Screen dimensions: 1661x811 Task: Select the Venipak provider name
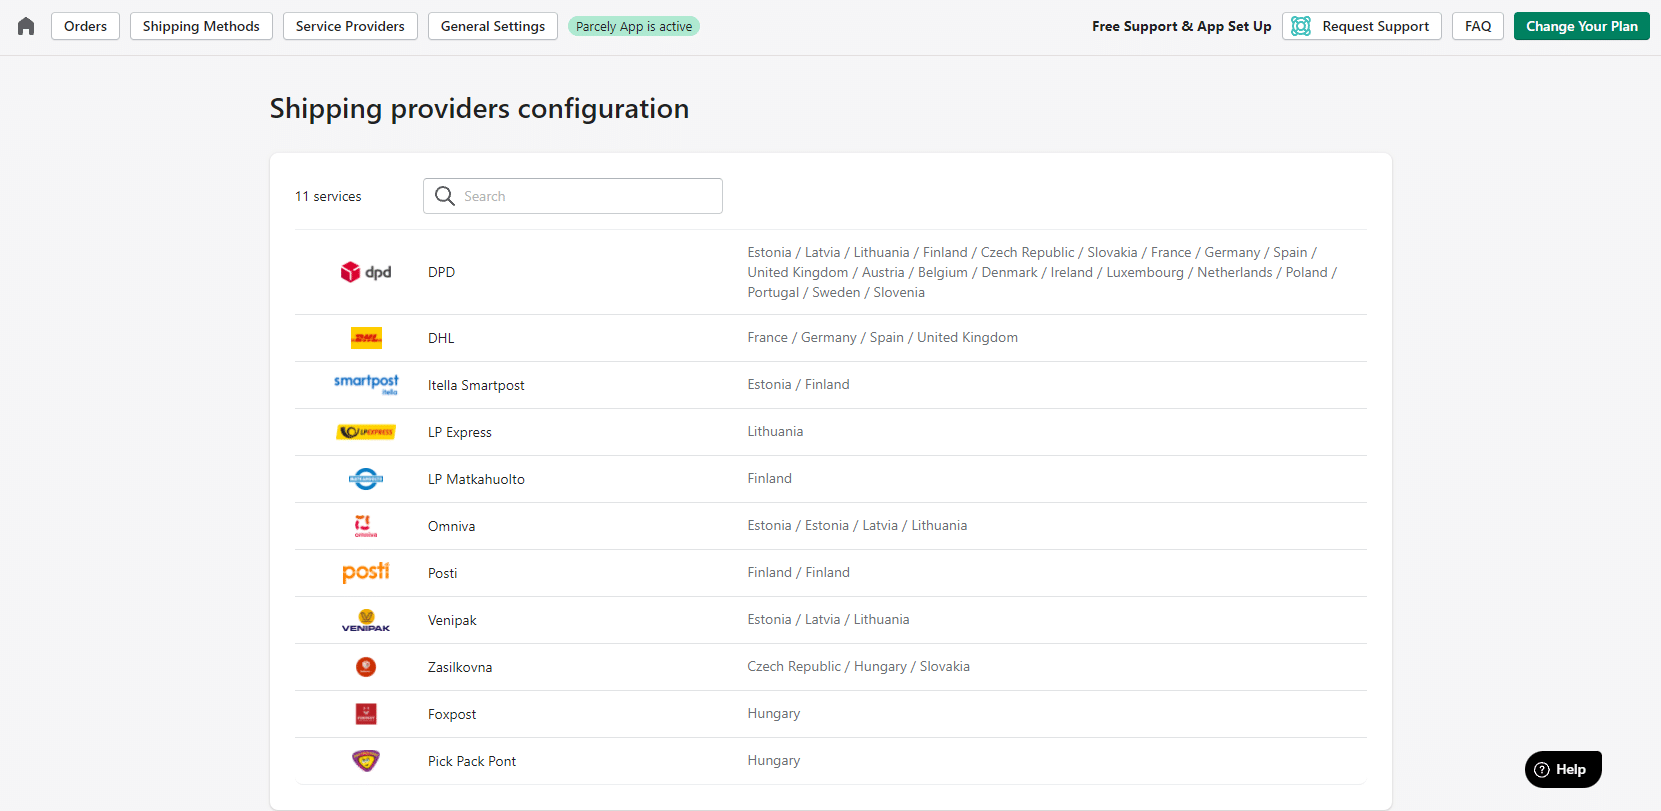[452, 620]
